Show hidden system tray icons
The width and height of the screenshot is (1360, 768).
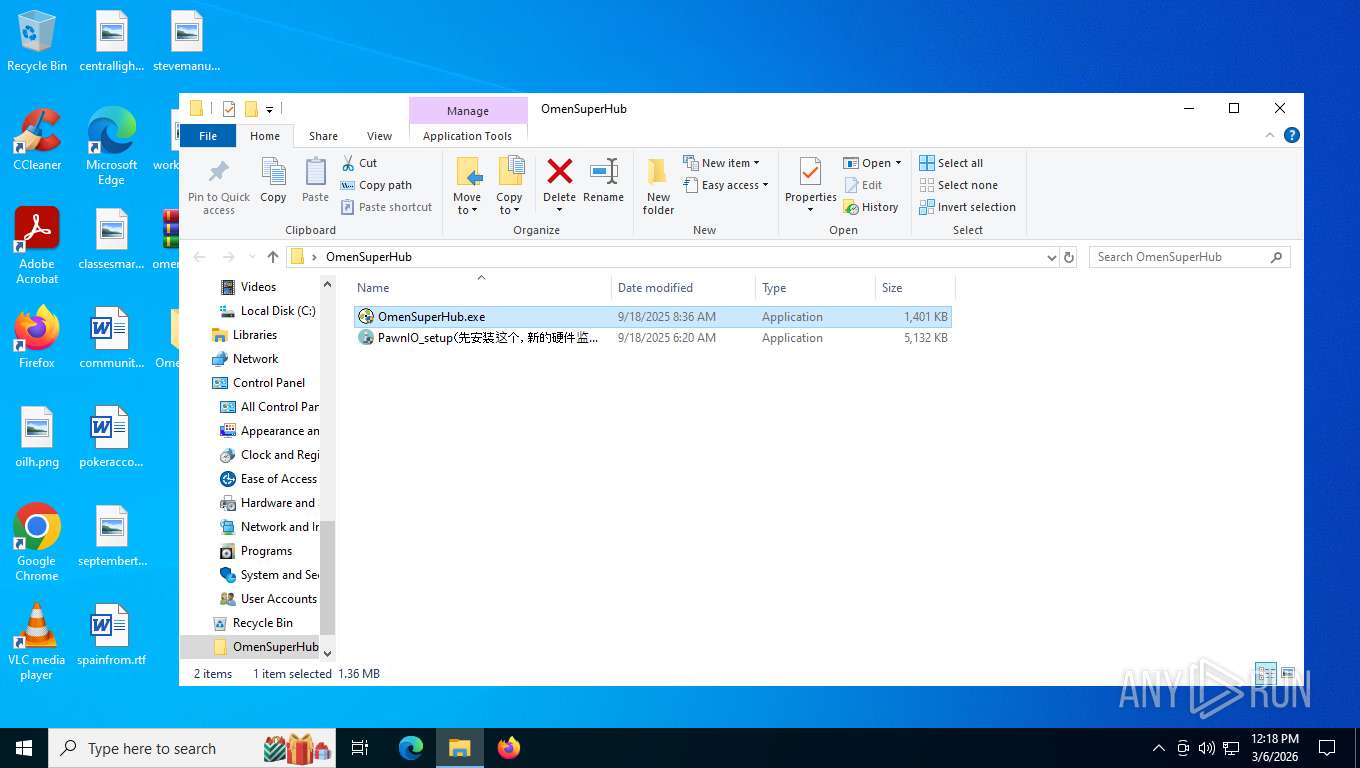1159,747
